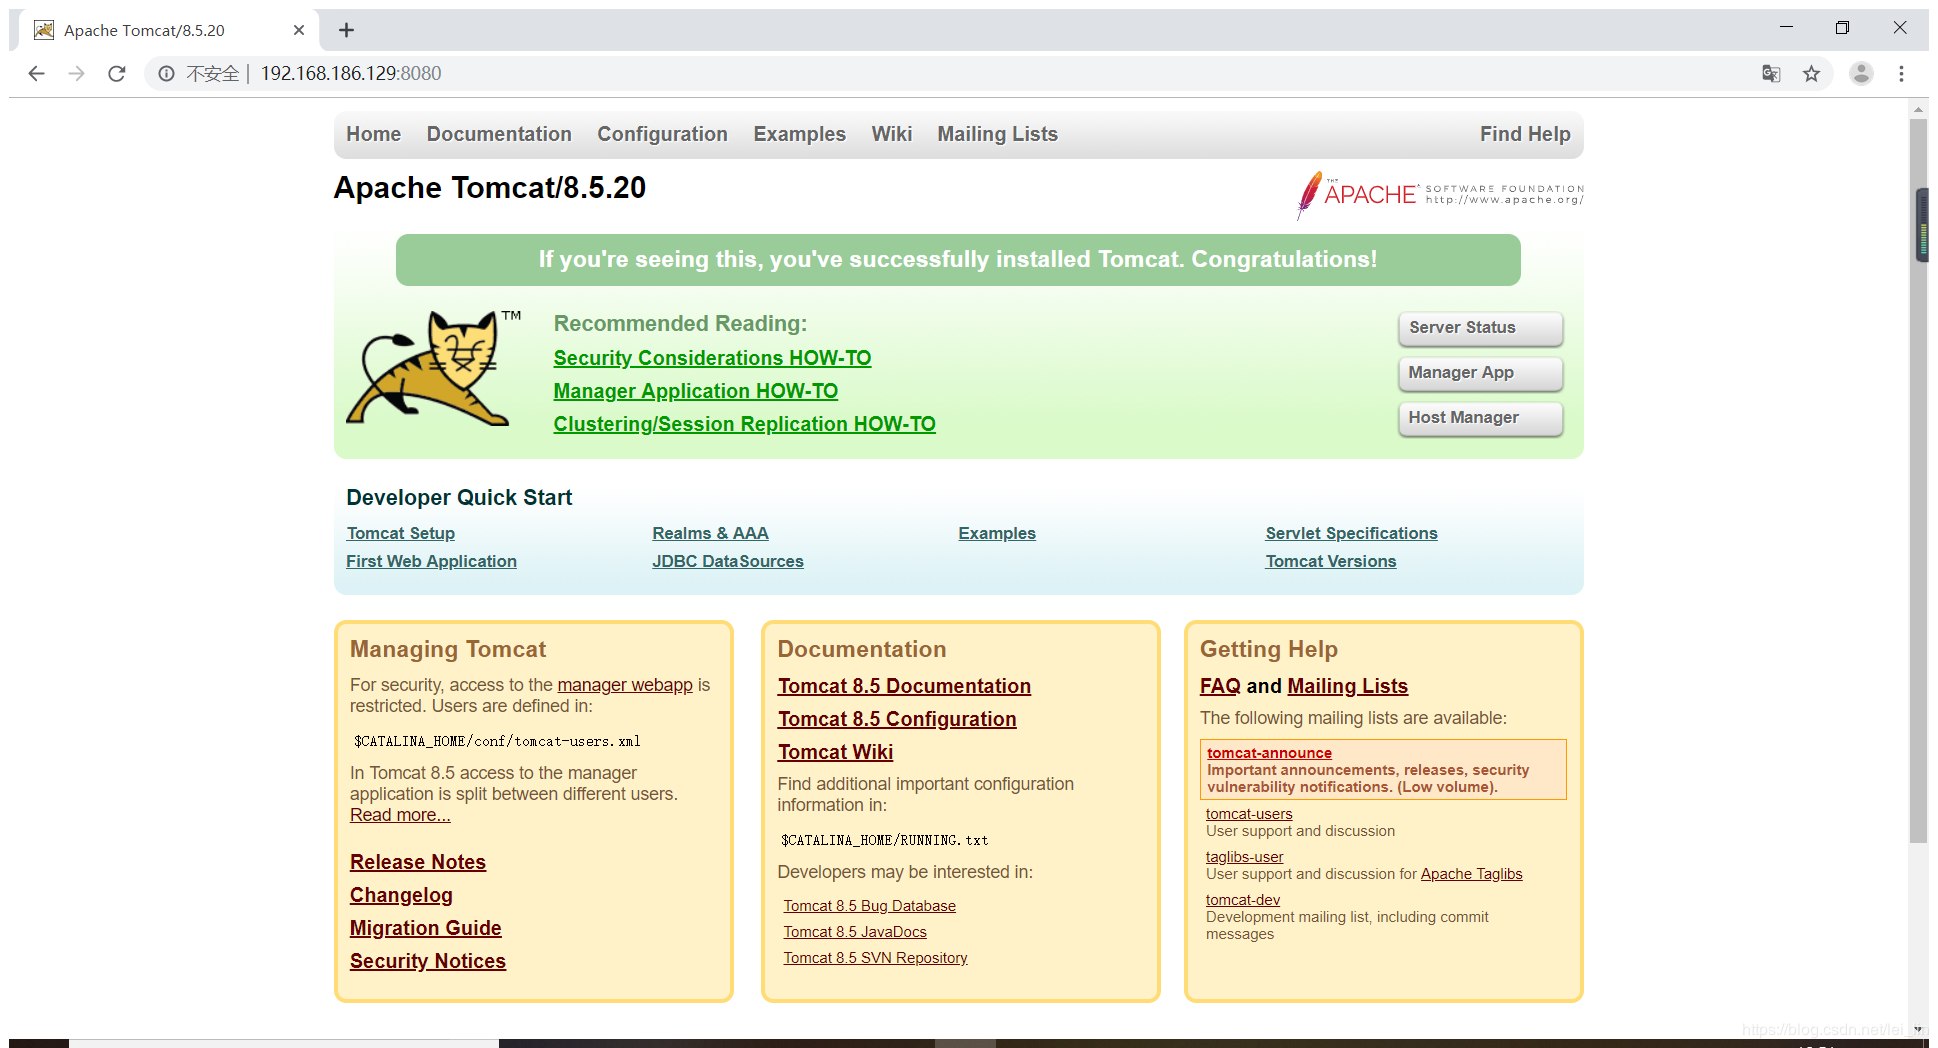Open the Tomcat 8.5 Configuration link
The height and width of the screenshot is (1048, 1938).
click(x=897, y=719)
